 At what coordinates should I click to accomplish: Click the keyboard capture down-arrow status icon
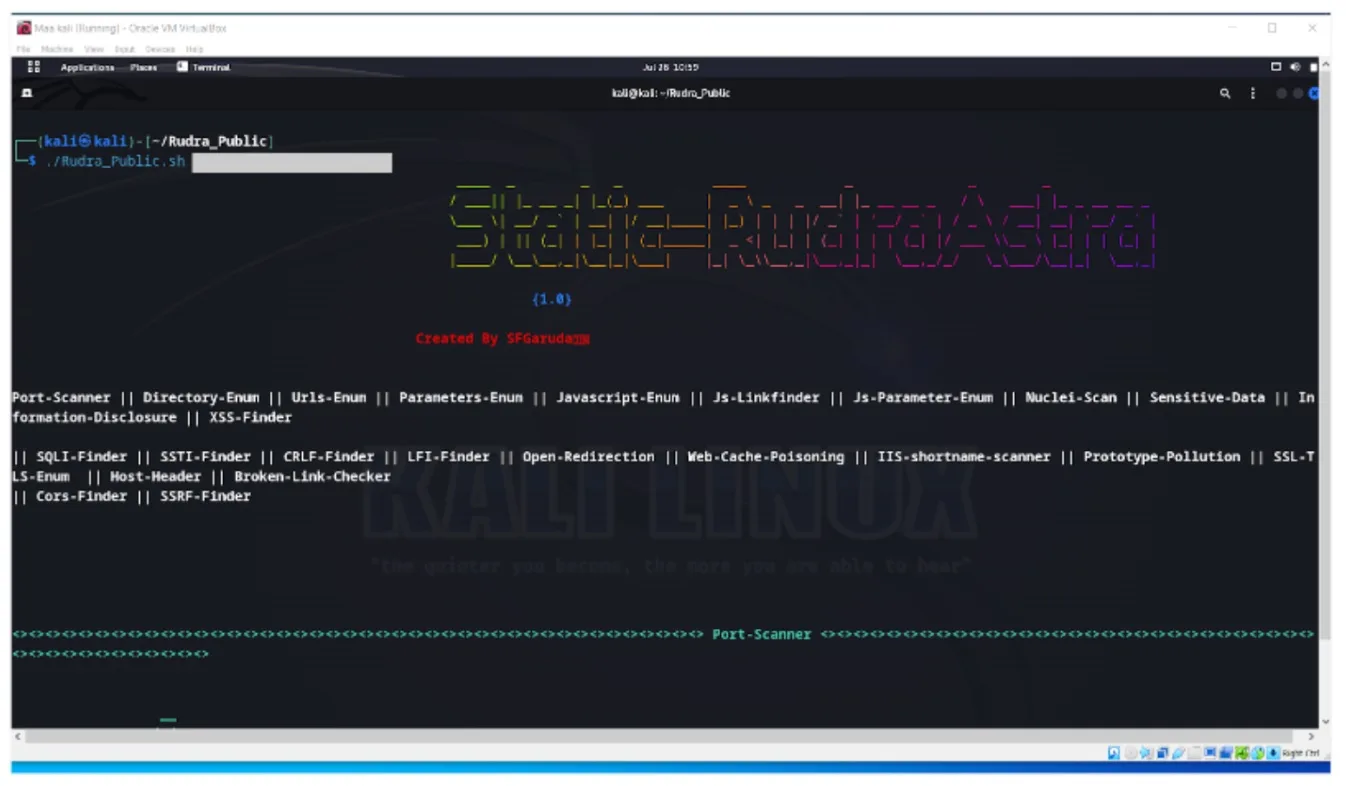point(1274,753)
